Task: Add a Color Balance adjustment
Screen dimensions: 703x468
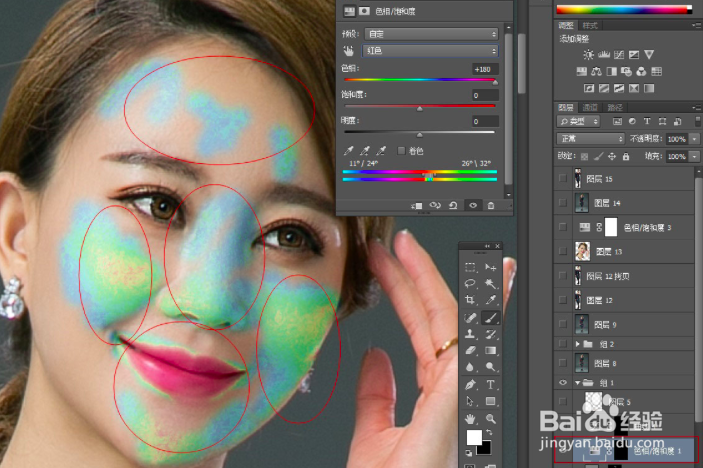Action: click(x=596, y=71)
